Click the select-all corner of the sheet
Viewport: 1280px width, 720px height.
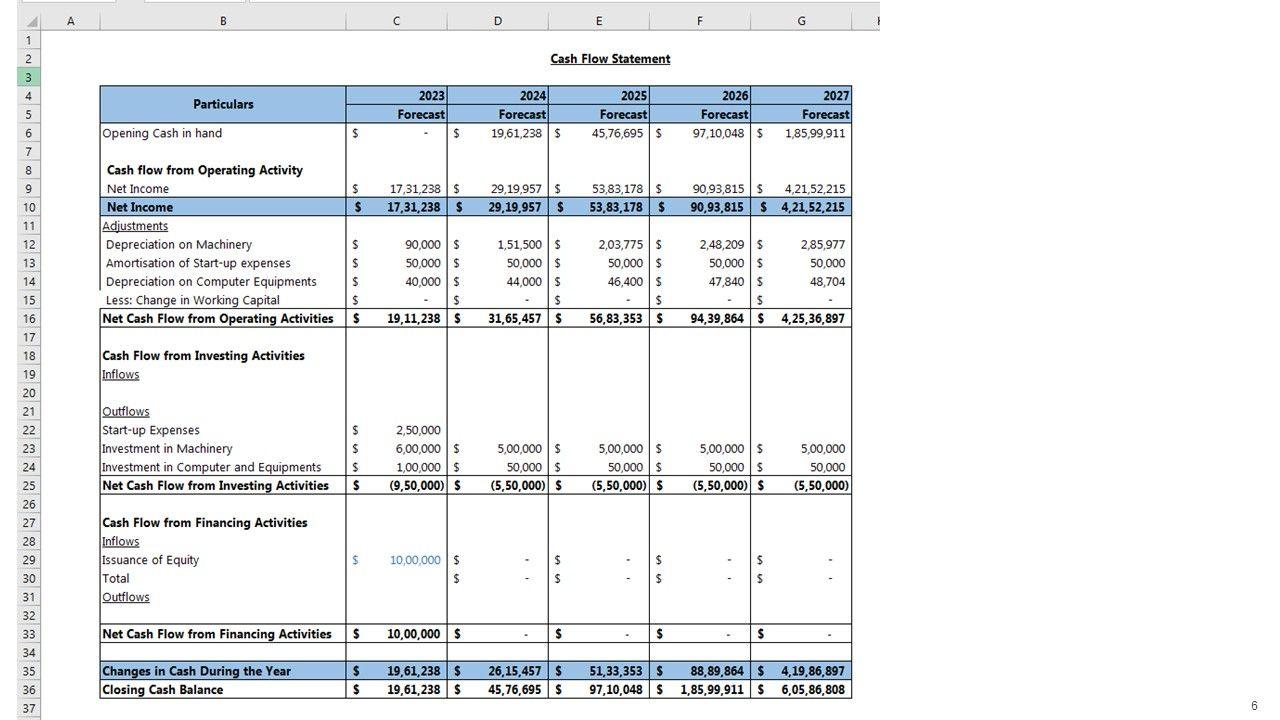pos(29,21)
